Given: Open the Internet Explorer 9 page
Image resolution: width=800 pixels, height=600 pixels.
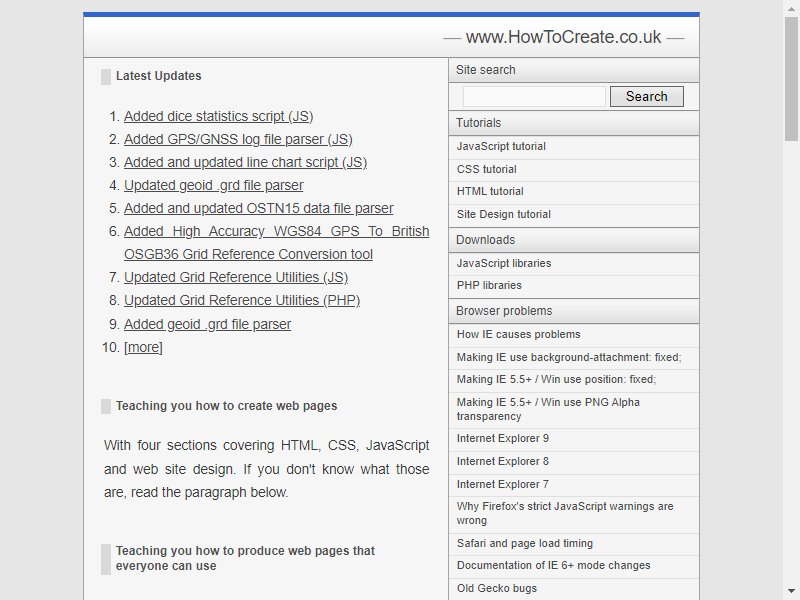Looking at the screenshot, I should click(x=574, y=438).
